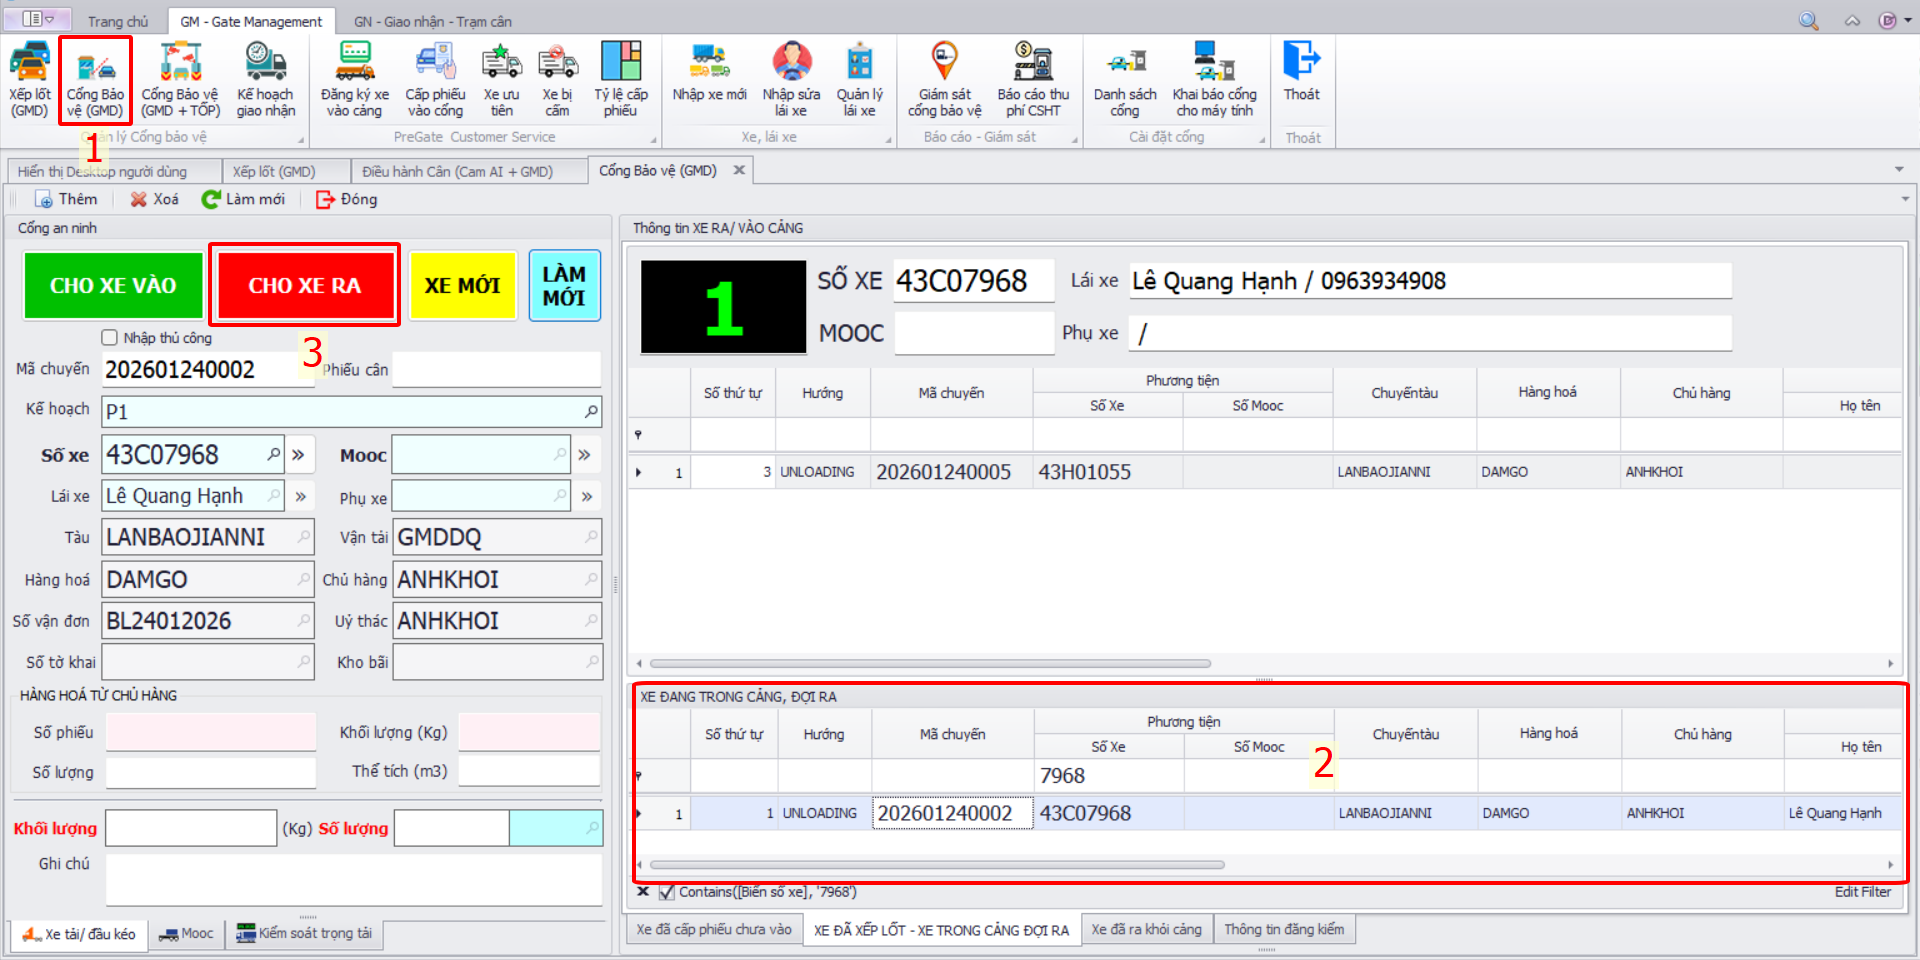This screenshot has width=1920, height=960.
Task: Click the Mã chuyến input field
Action: click(205, 370)
